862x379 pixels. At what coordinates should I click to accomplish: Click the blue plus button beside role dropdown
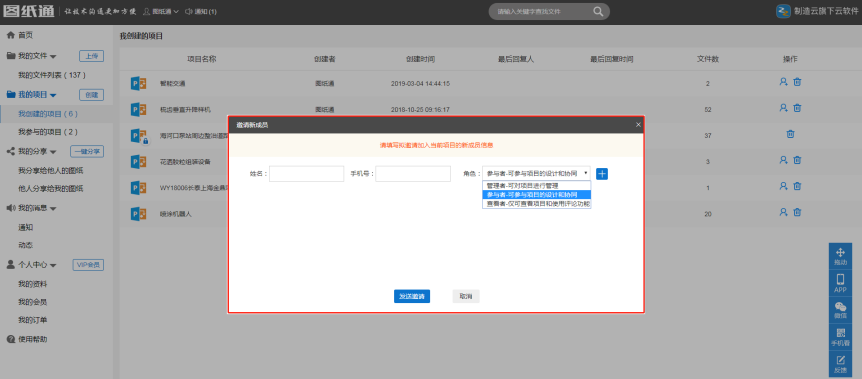point(602,174)
